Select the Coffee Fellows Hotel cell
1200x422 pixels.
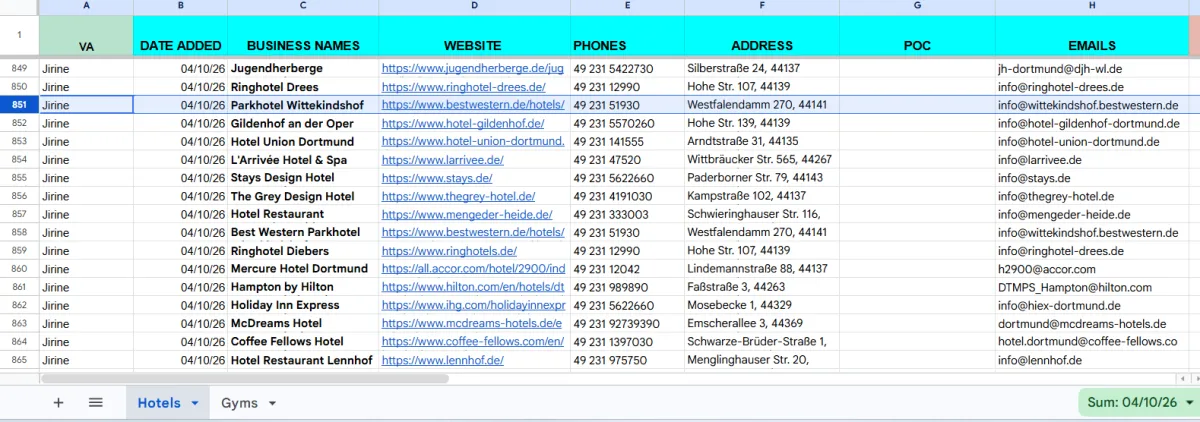[x=303, y=342]
